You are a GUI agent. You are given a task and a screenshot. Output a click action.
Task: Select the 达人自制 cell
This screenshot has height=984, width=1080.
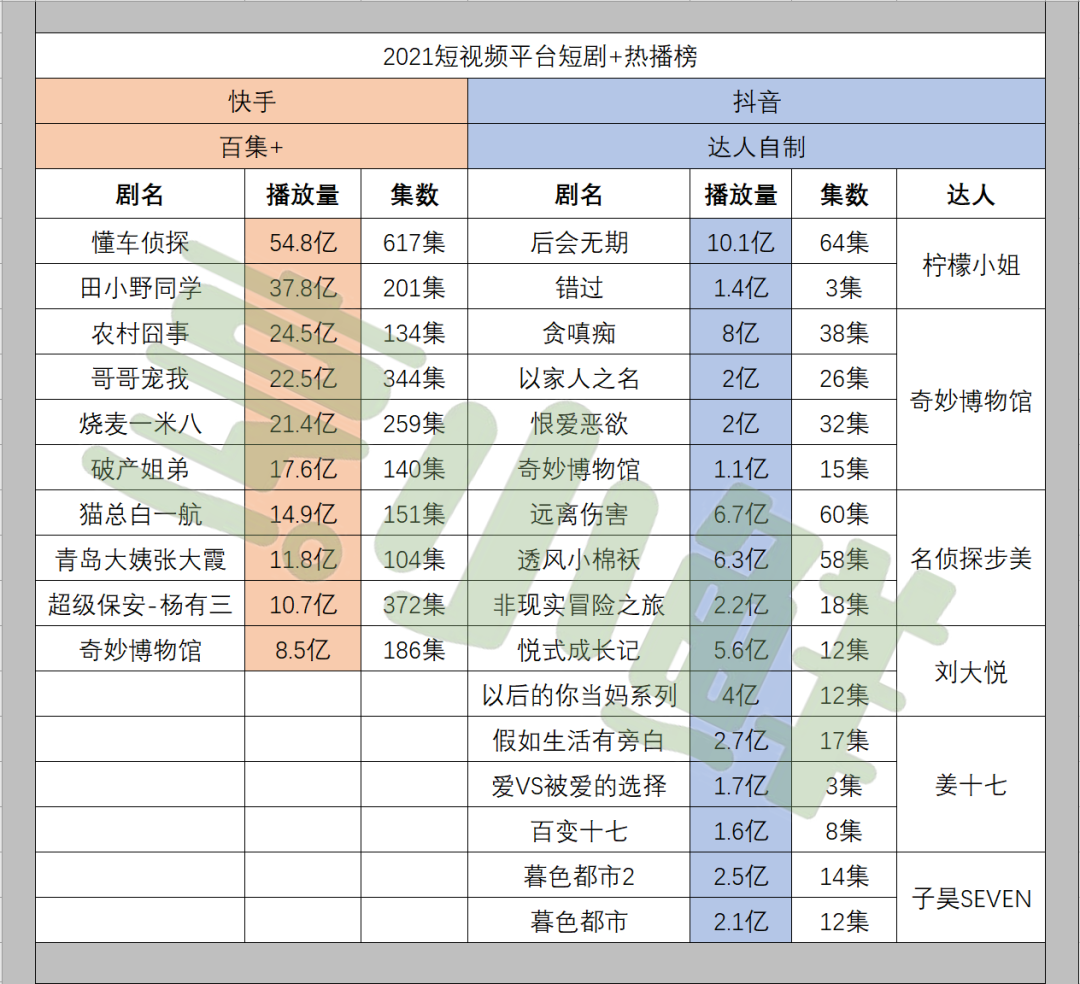pyautogui.click(x=756, y=147)
